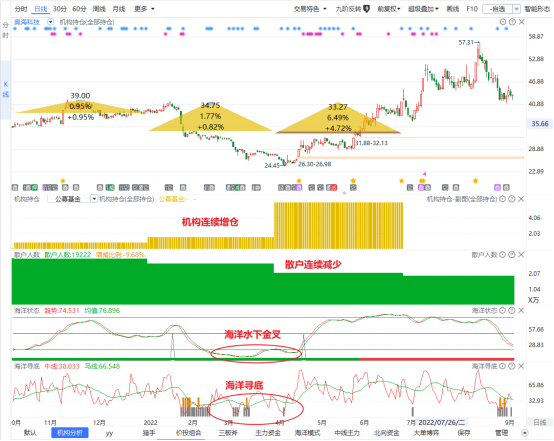Click the stock name link at chart top-left
This screenshot has height=441, width=554.
pyautogui.click(x=27, y=22)
